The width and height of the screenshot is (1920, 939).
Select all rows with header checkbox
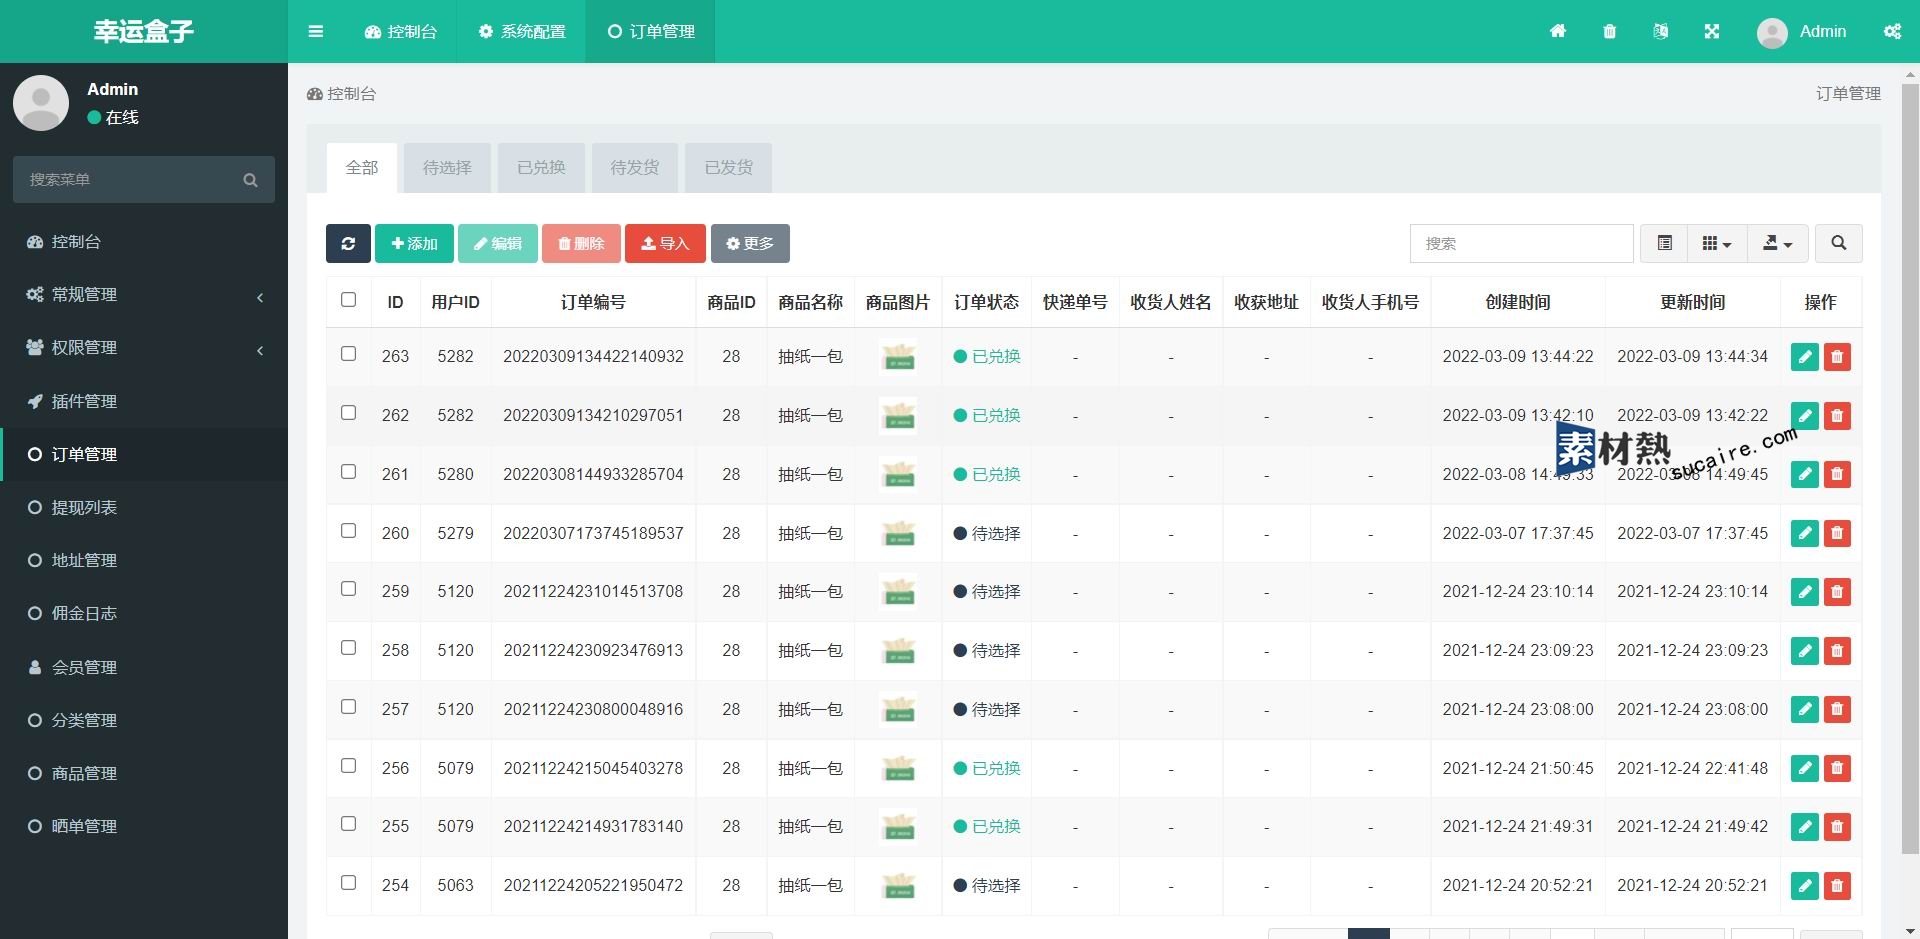point(348,299)
